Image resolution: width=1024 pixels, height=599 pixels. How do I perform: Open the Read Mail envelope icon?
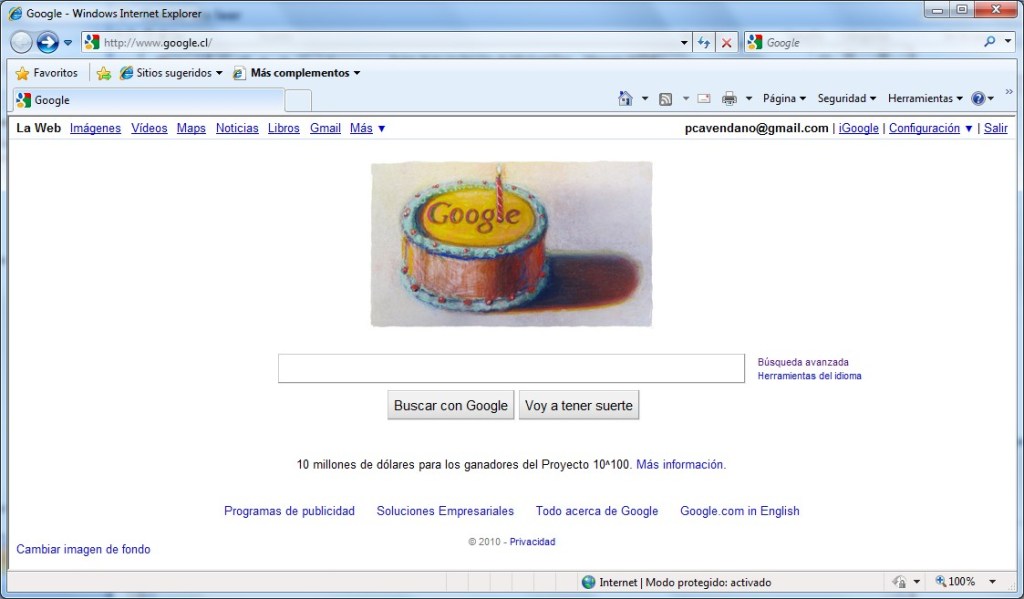click(704, 98)
